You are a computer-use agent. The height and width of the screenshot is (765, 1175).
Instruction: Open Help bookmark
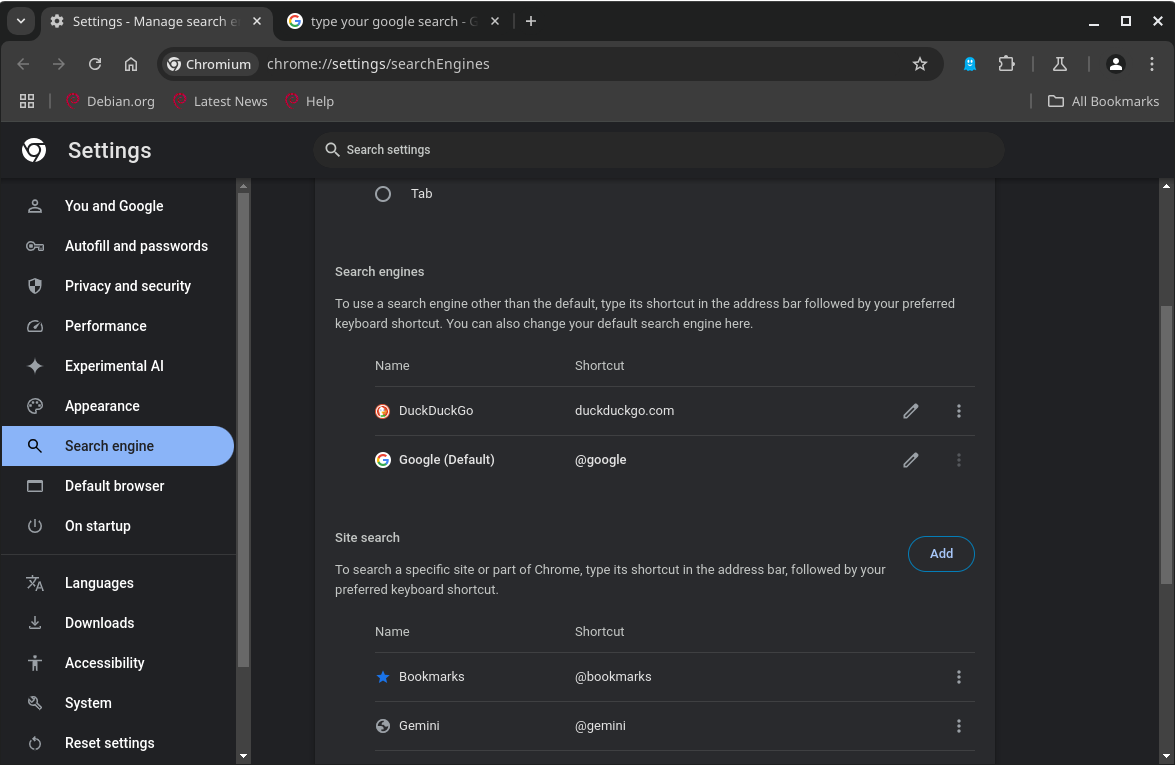click(x=309, y=101)
